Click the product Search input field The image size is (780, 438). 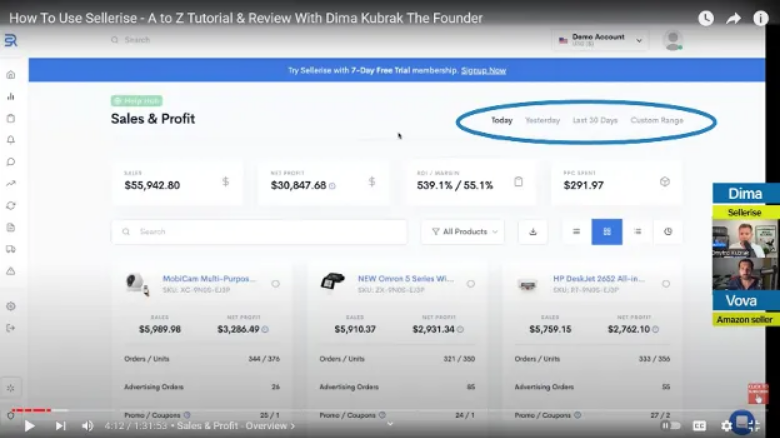pos(259,231)
